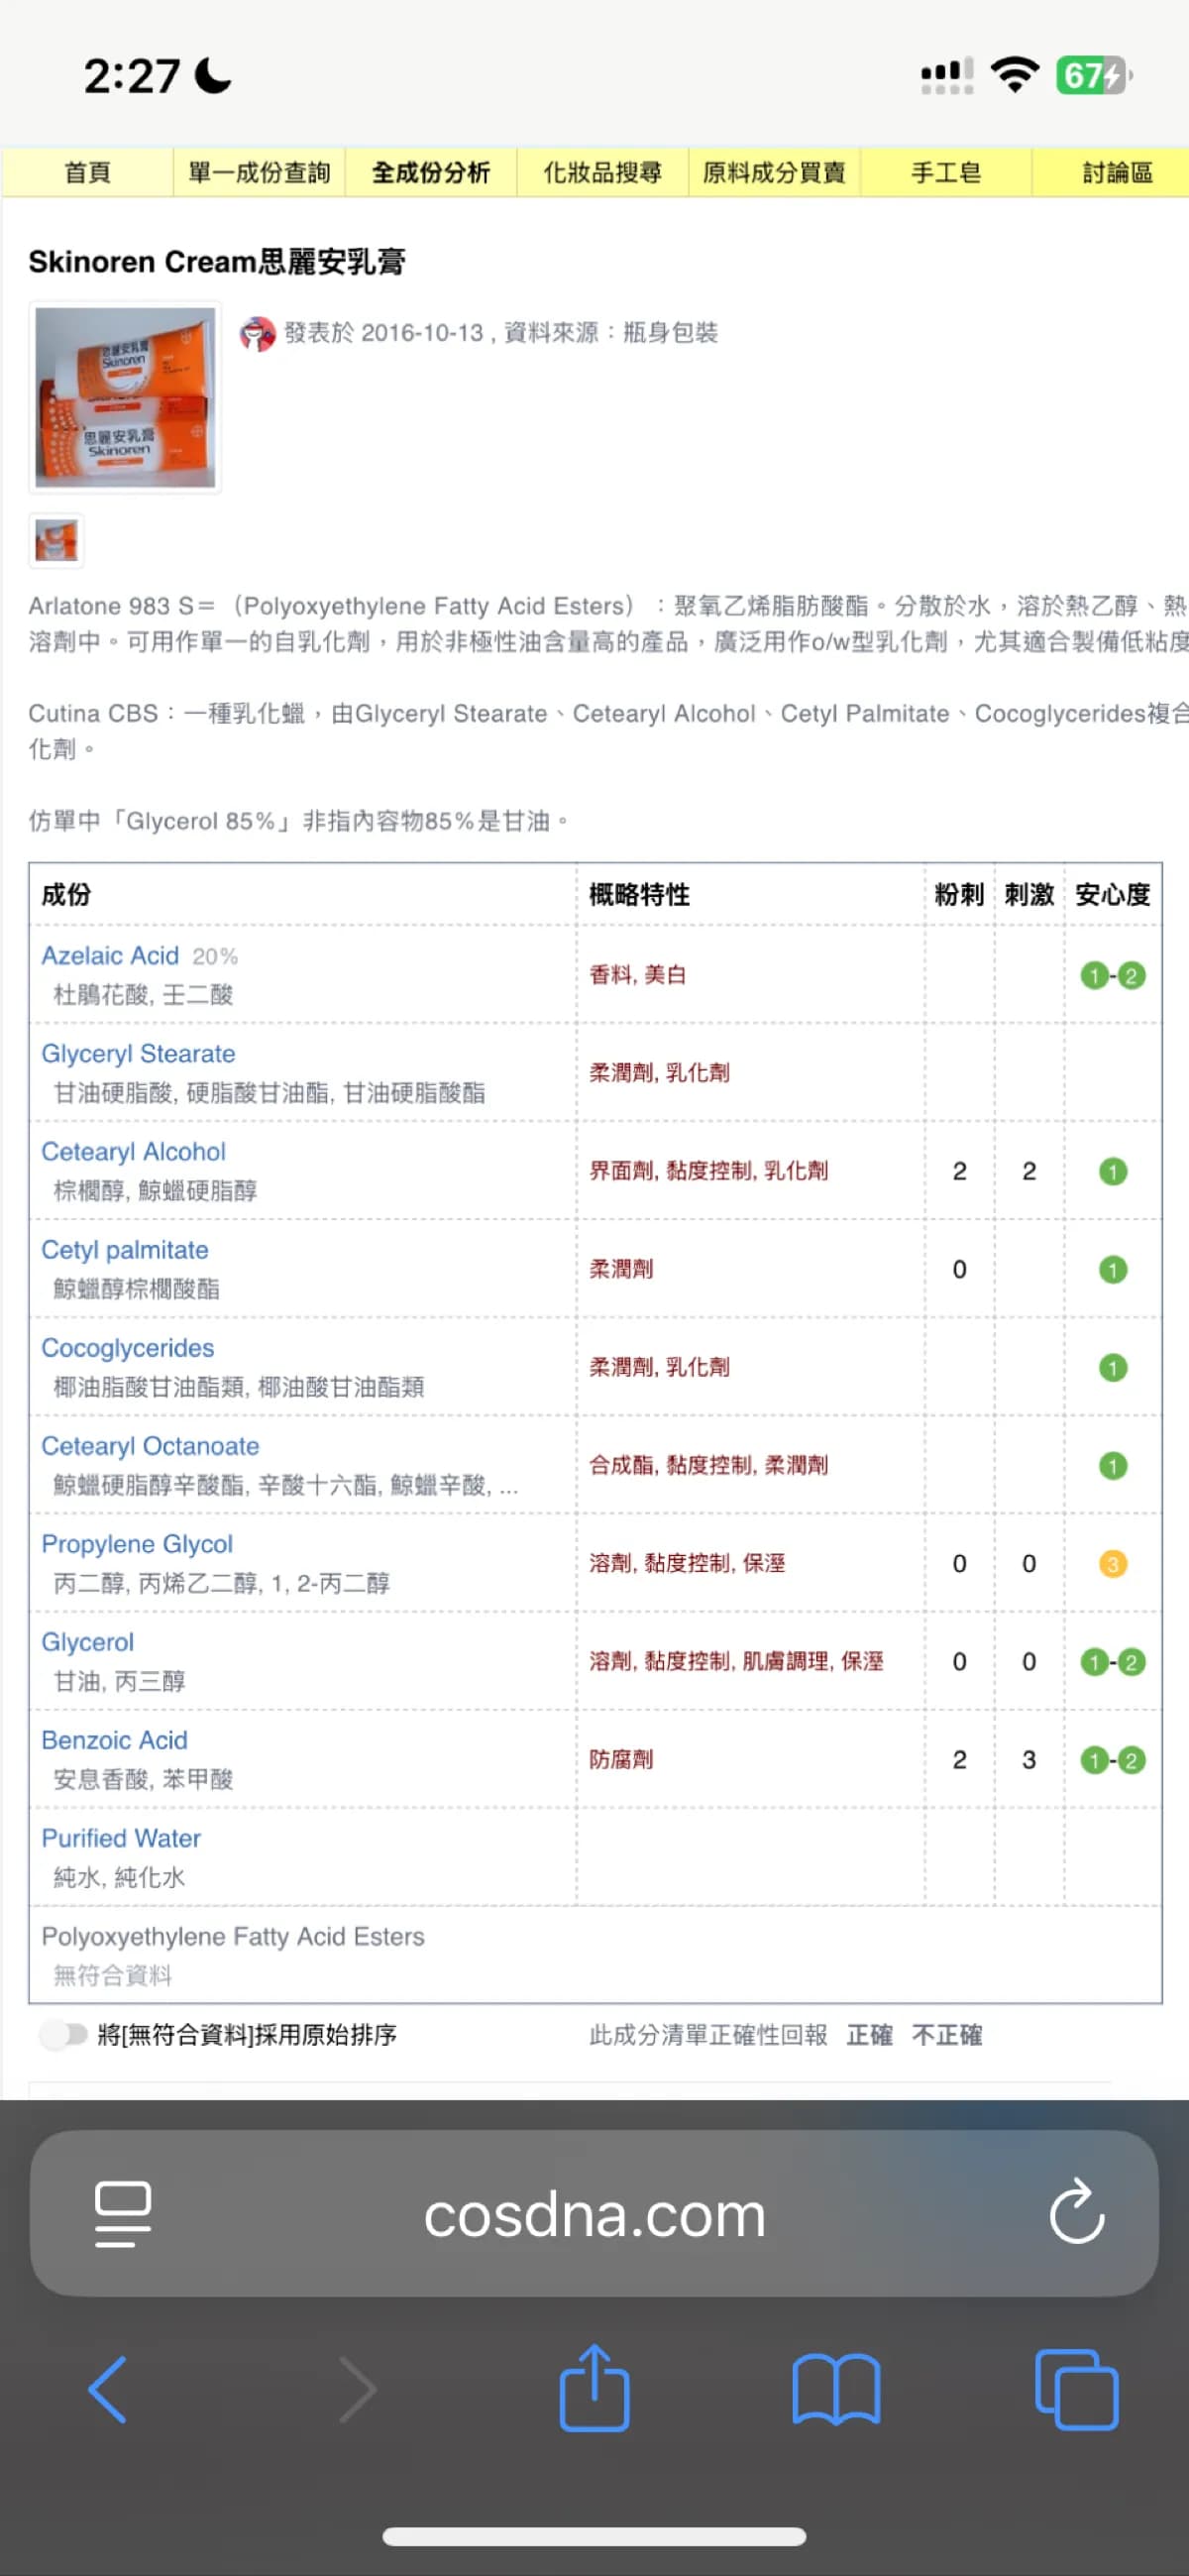Tap Propylene Glycol orange 3 safety badge
This screenshot has width=1189, height=2576.
pyautogui.click(x=1112, y=1563)
